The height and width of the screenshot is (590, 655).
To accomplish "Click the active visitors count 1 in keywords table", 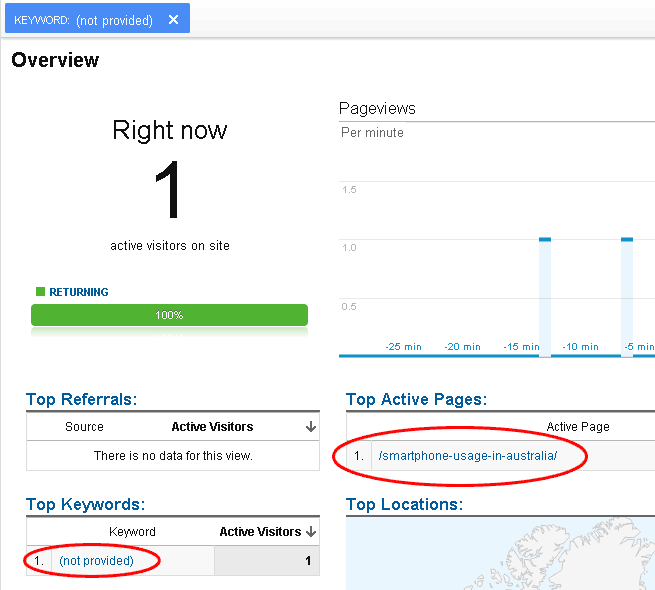I will pyautogui.click(x=308, y=560).
